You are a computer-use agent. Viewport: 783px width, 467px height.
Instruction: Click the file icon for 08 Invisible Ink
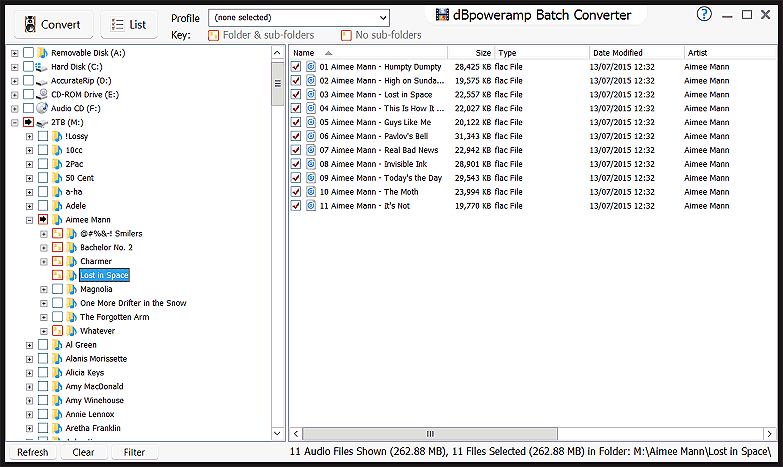point(311,164)
